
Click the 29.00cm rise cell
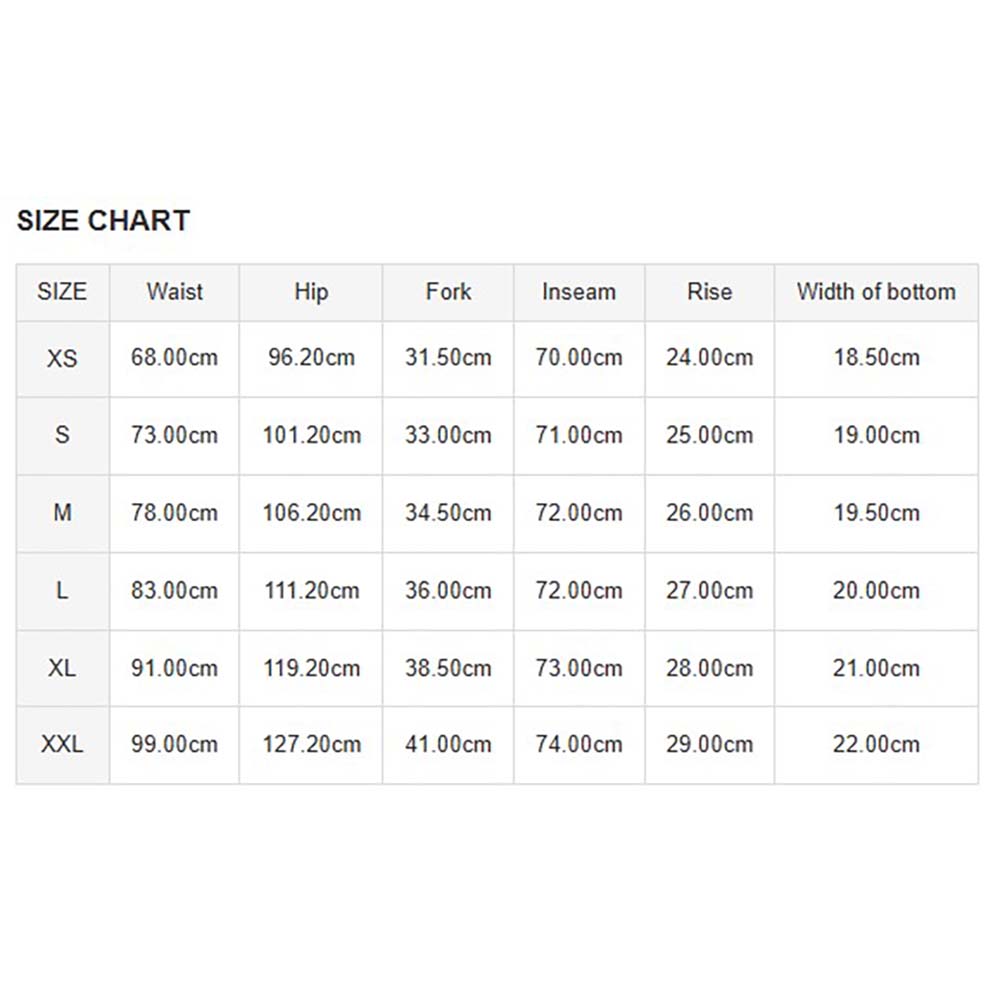click(x=710, y=744)
